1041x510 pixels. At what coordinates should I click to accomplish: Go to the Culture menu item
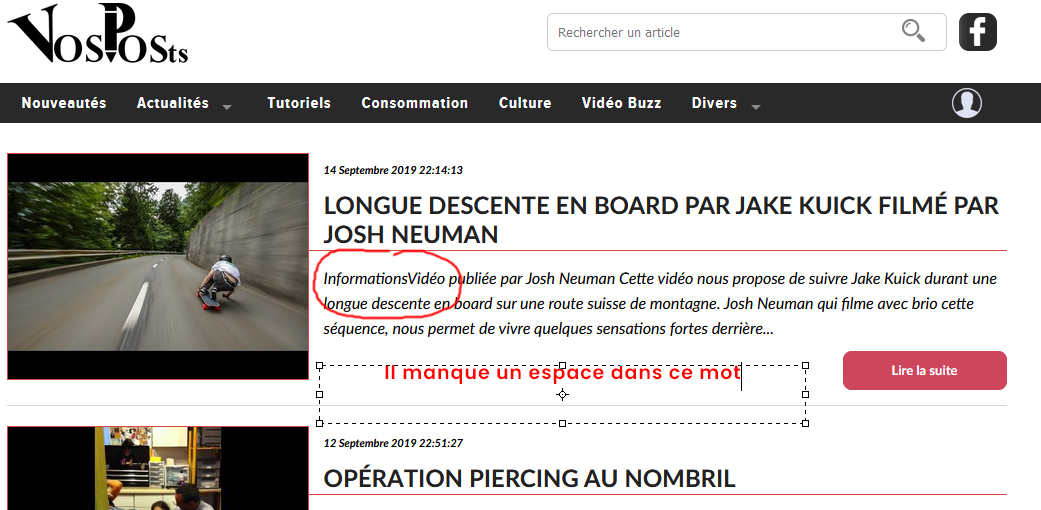[x=525, y=103]
